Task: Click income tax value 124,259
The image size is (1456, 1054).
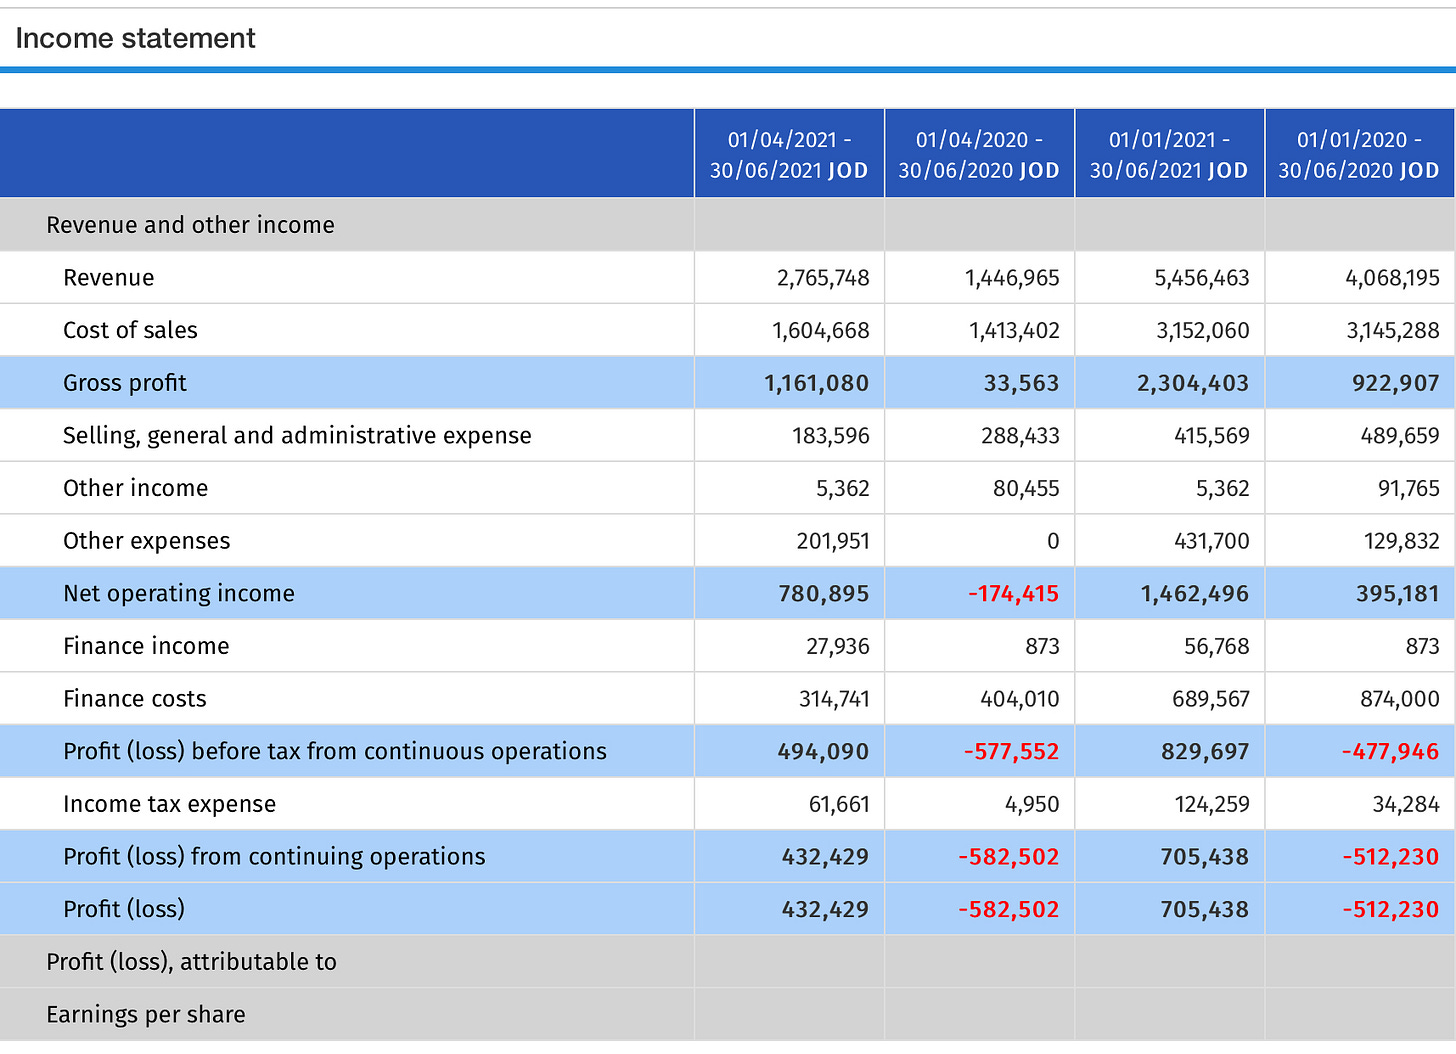Action: (x=1212, y=804)
